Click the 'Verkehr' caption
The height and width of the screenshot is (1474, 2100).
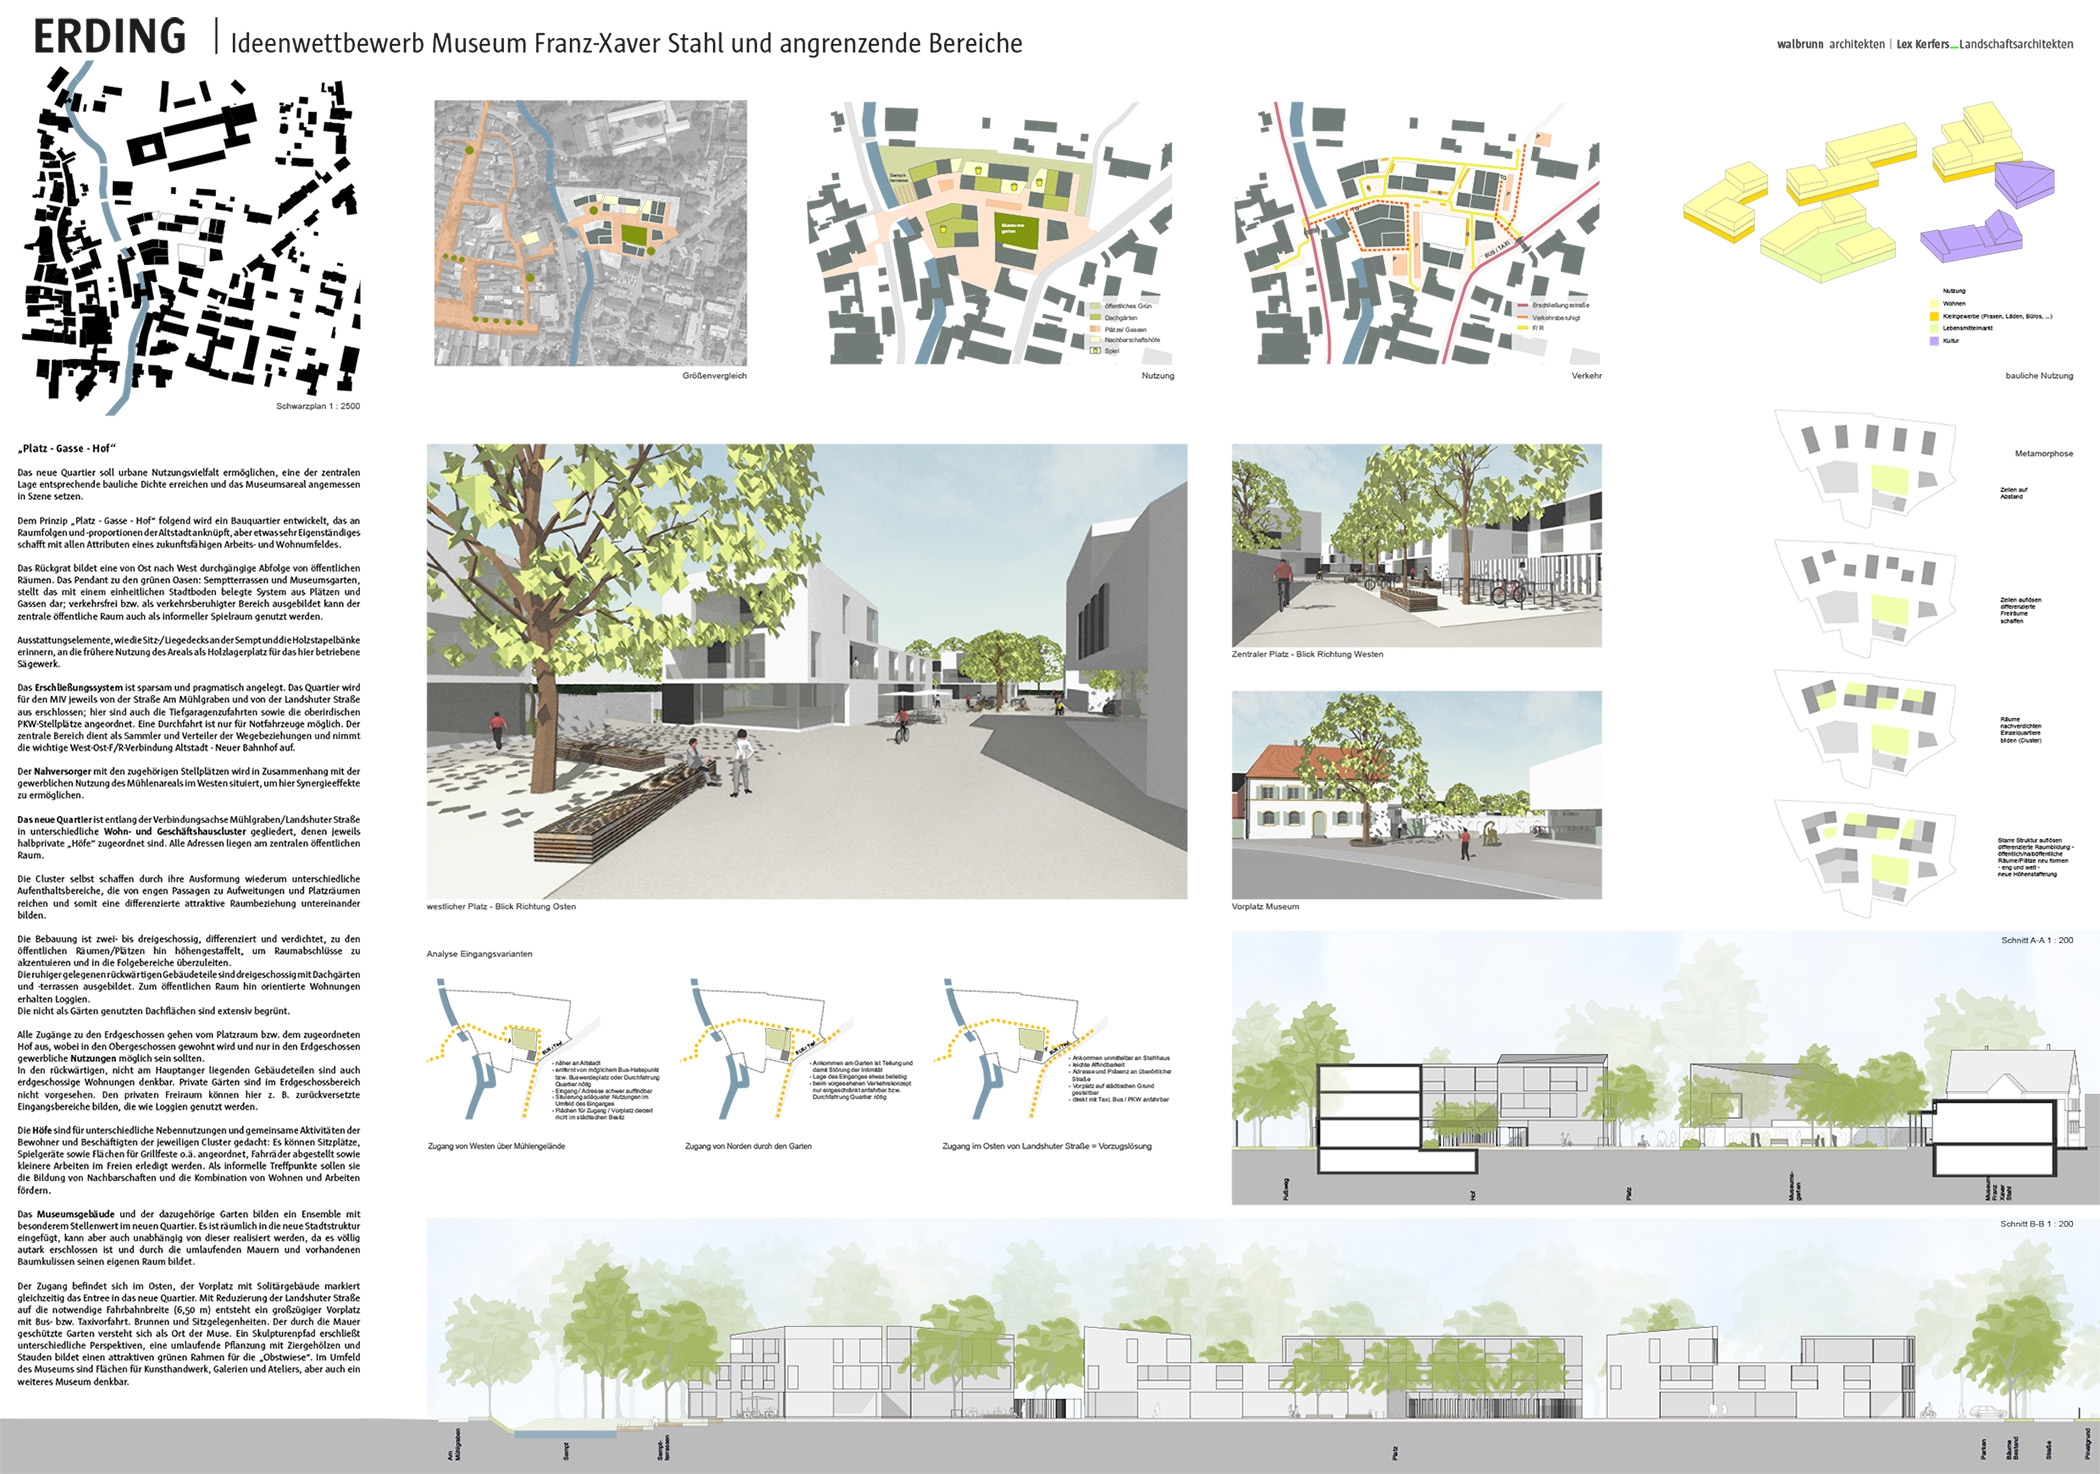tap(1586, 376)
